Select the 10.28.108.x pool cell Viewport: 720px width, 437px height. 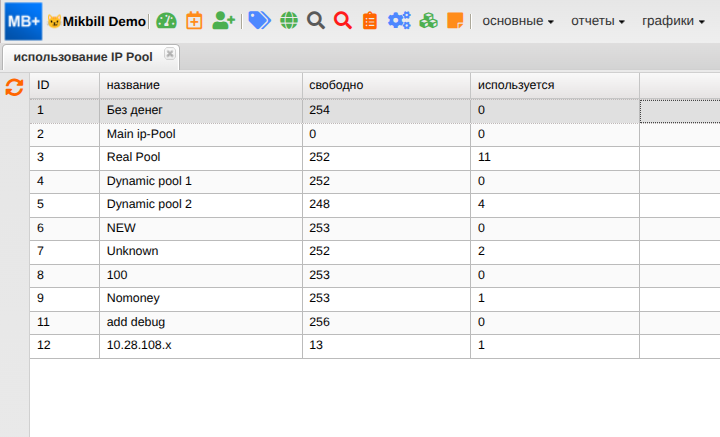pos(201,345)
